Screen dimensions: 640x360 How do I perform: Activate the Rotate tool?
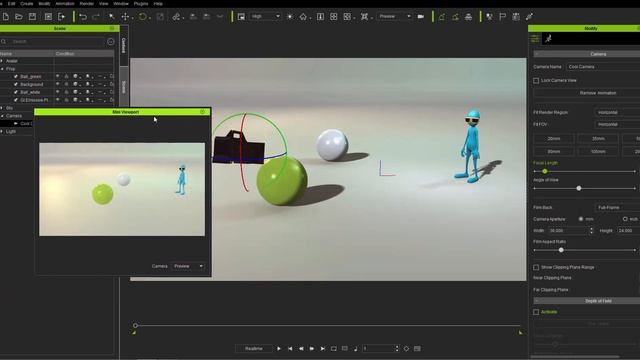click(x=142, y=17)
